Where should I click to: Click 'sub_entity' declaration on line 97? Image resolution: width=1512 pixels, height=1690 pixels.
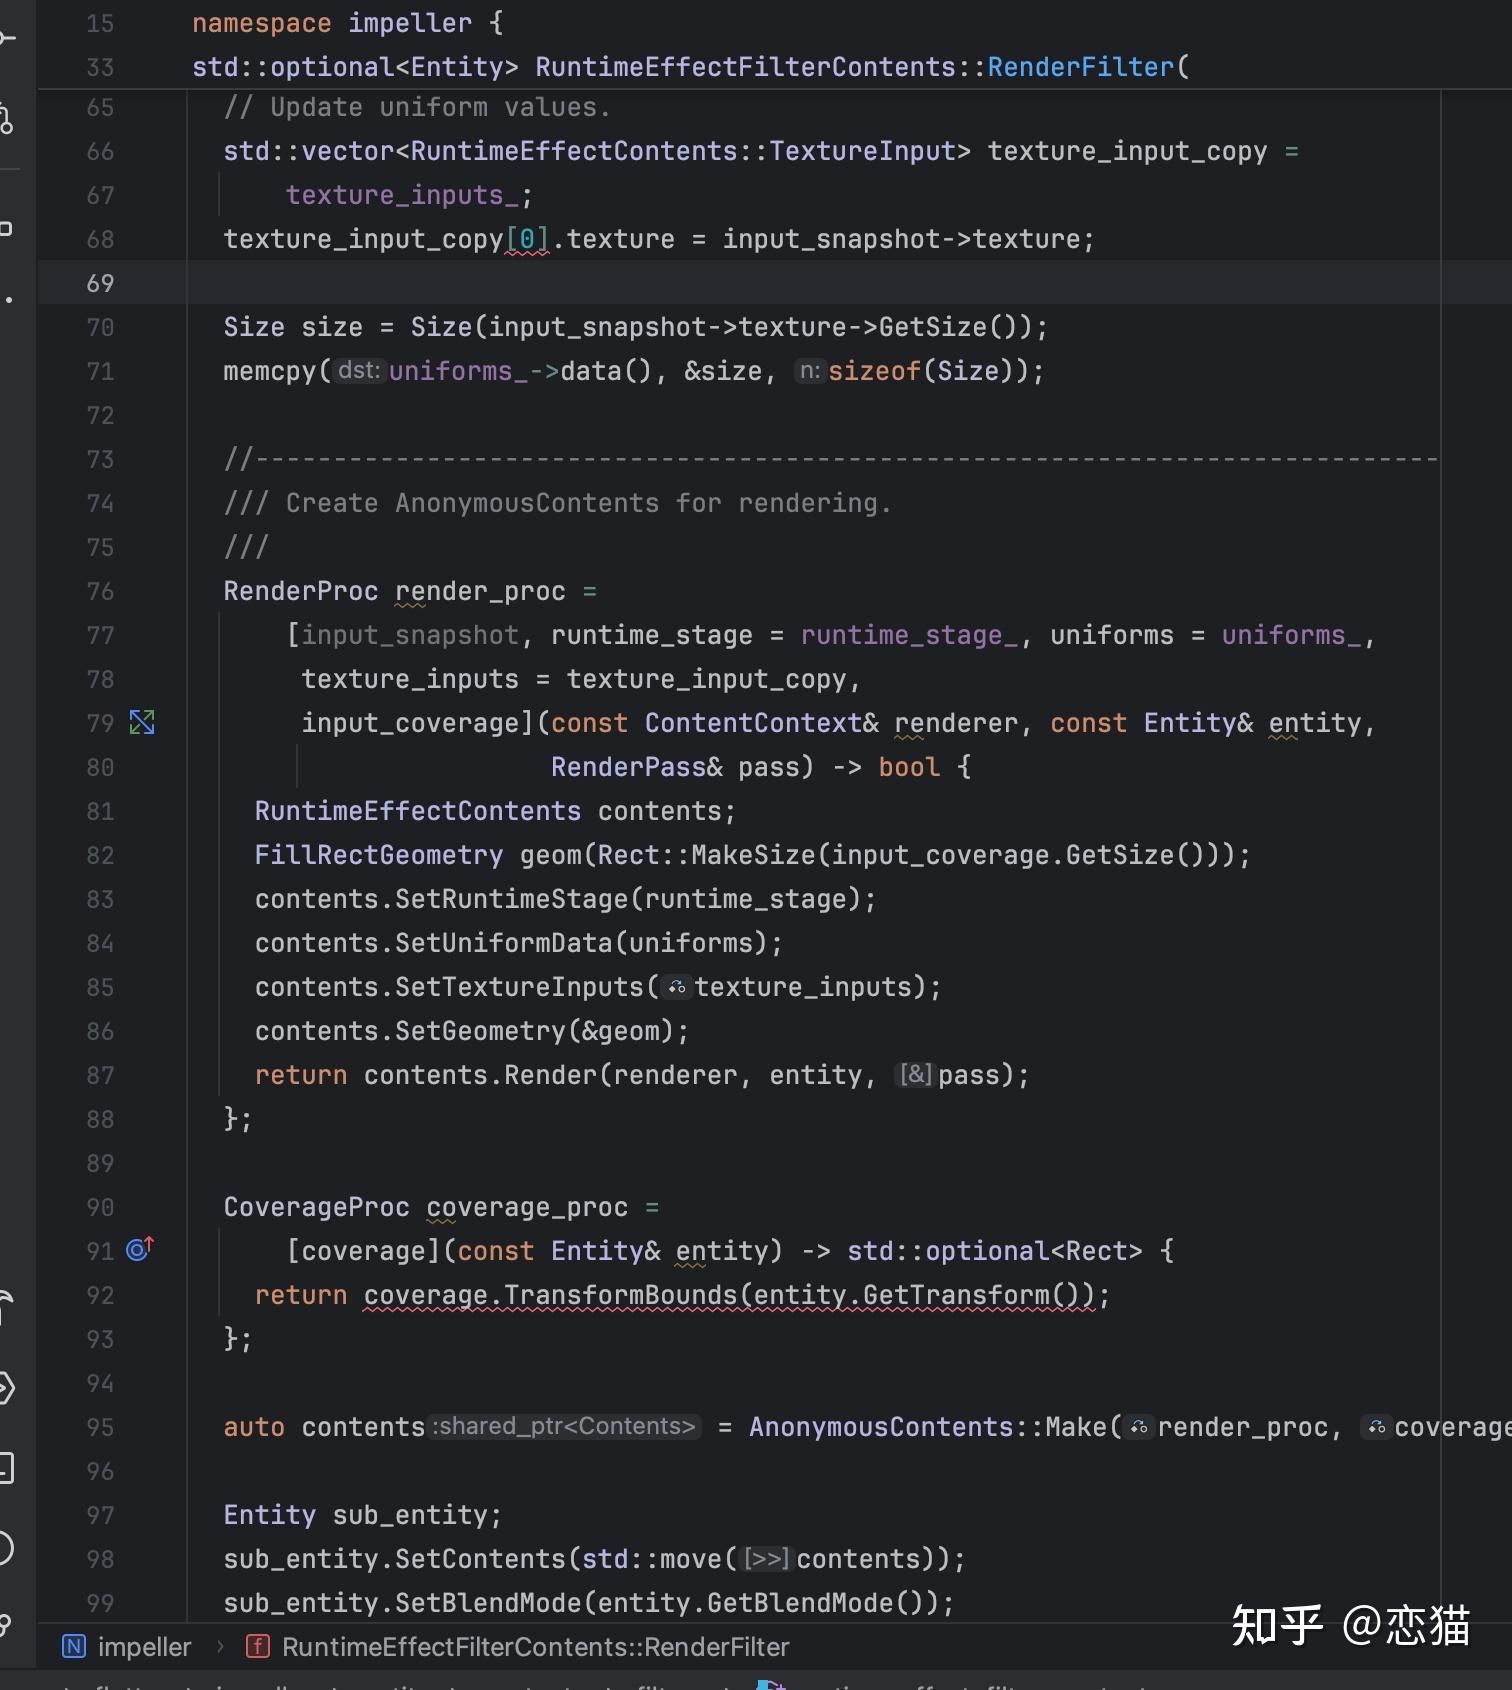coord(411,1515)
